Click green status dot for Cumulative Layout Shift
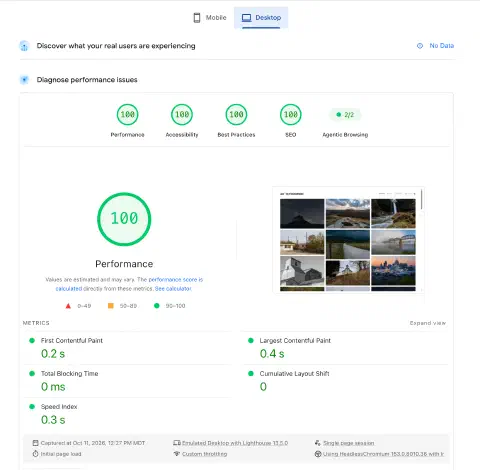Viewport: 480px width, 470px height. tap(251, 373)
